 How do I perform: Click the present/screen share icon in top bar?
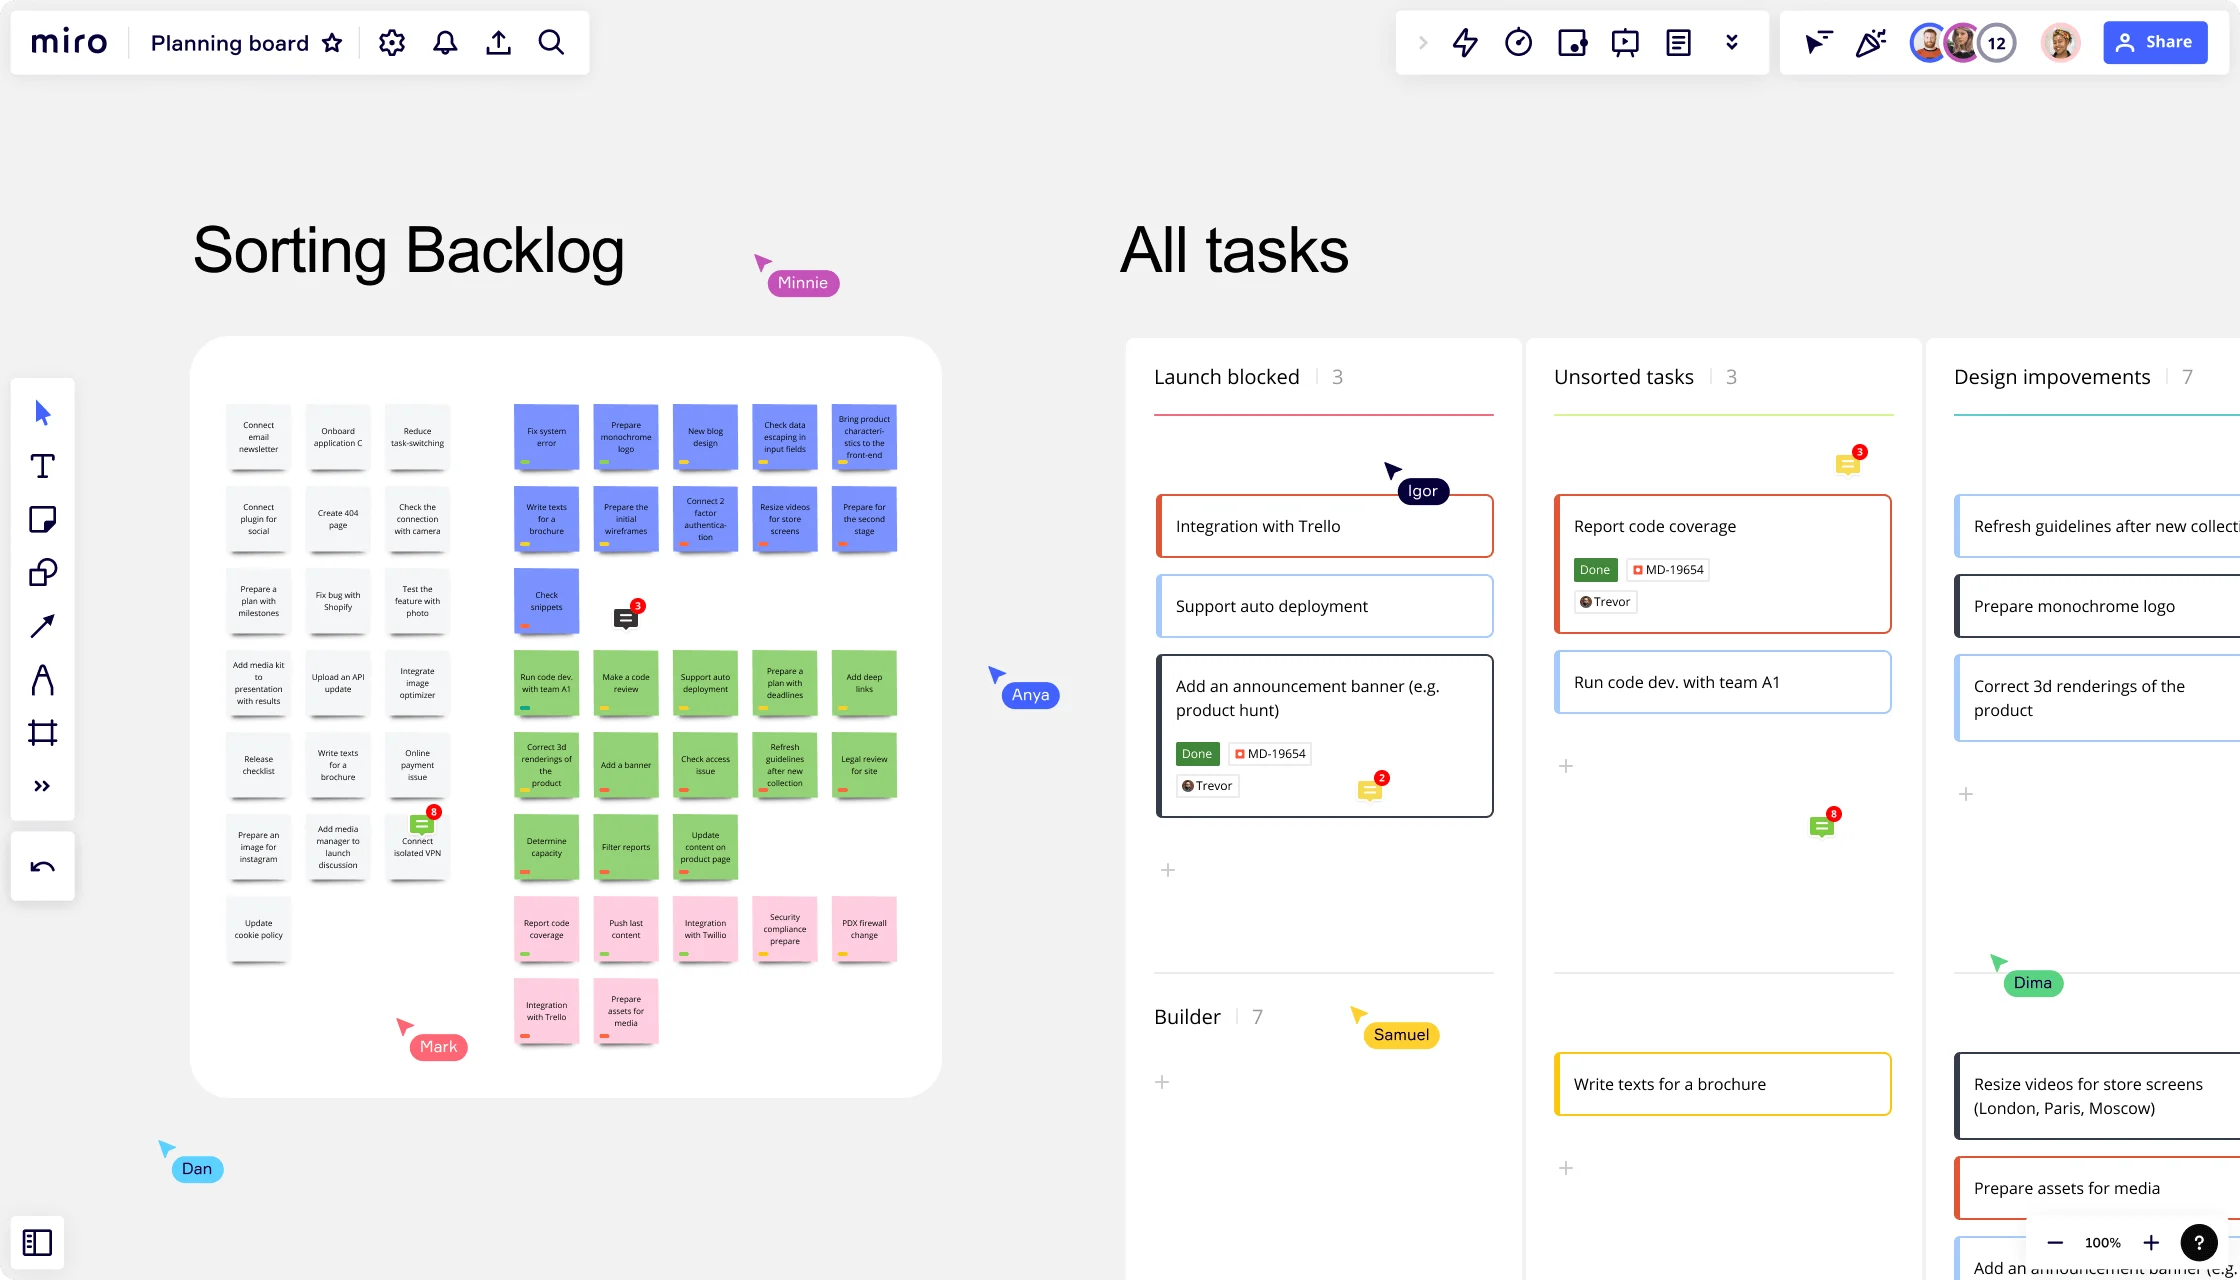pos(1625,42)
